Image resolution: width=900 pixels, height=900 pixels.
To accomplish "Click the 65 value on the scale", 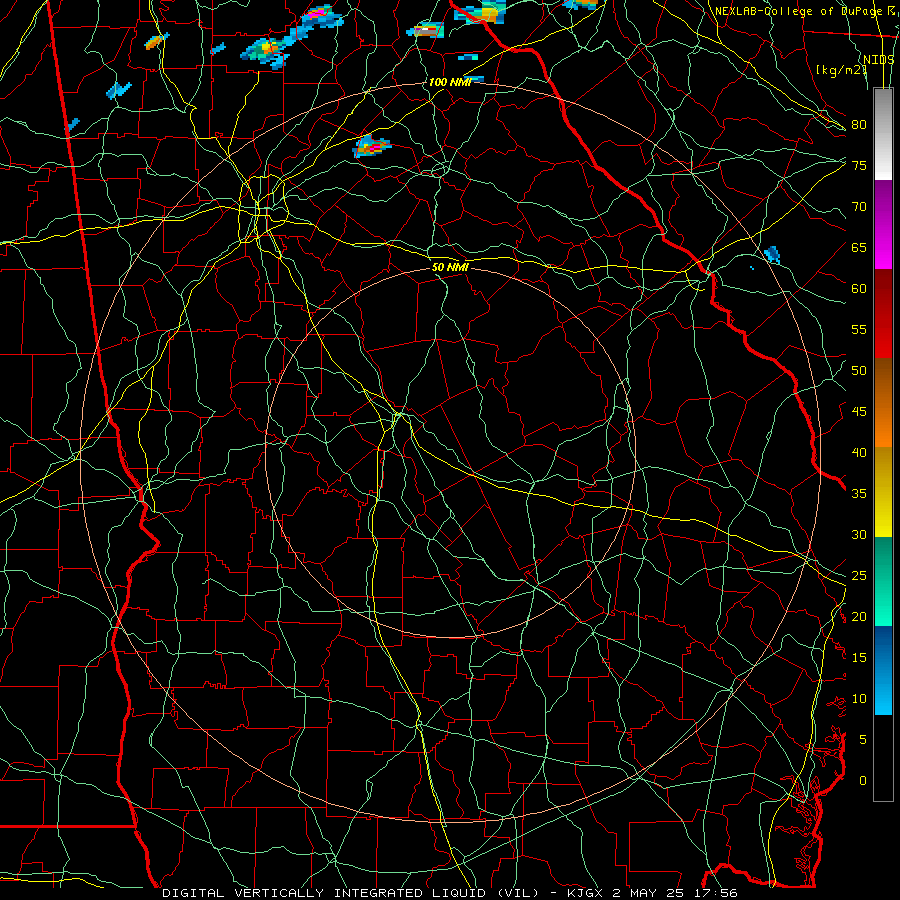I will (859, 247).
